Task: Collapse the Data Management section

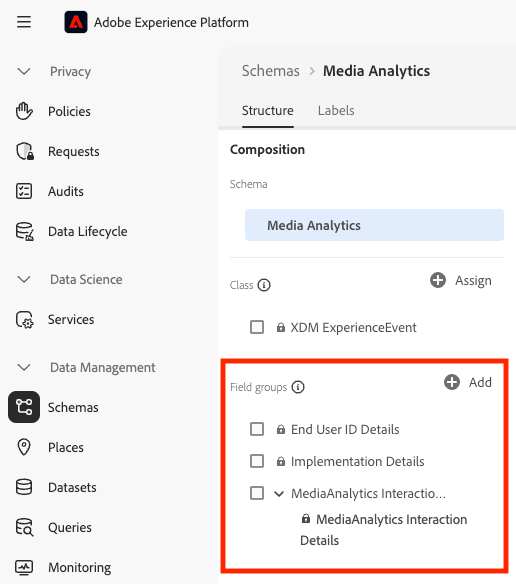Action: [24, 367]
